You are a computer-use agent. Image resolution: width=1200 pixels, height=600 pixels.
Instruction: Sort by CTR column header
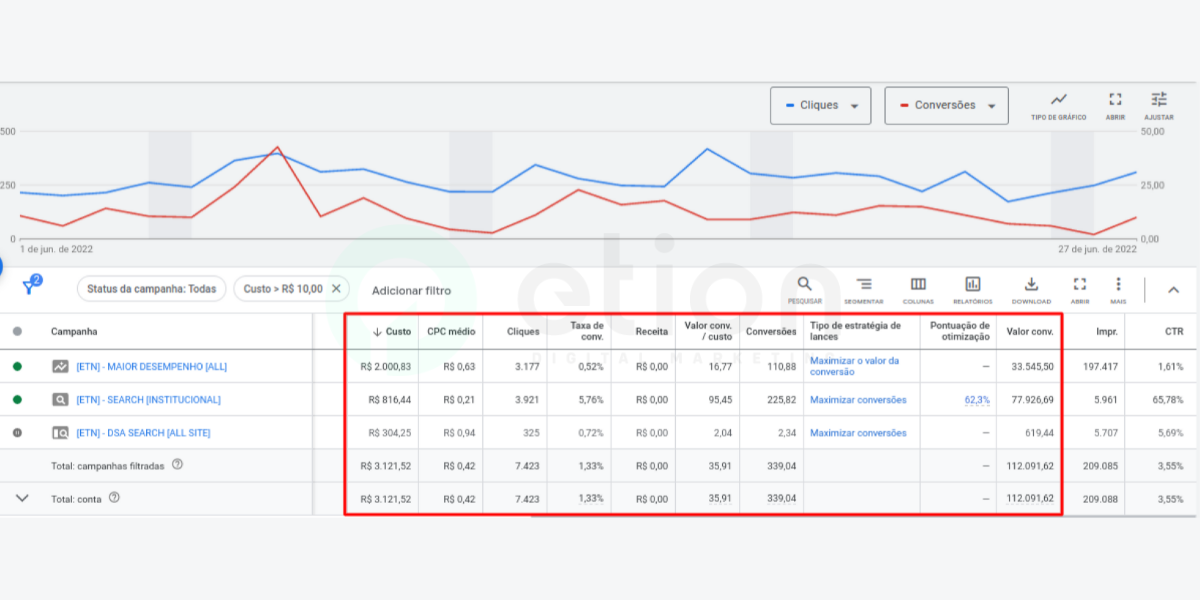click(x=1174, y=331)
